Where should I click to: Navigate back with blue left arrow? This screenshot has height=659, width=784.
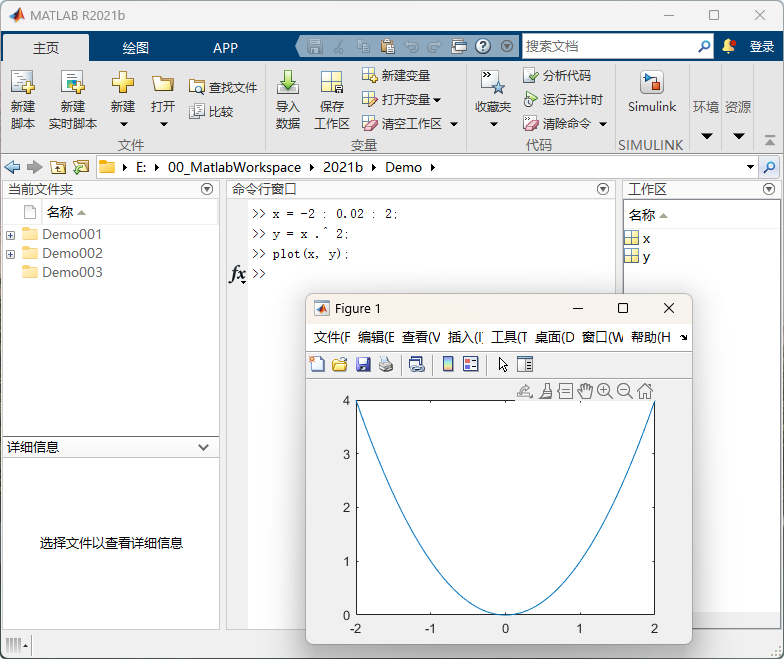click(x=12, y=167)
